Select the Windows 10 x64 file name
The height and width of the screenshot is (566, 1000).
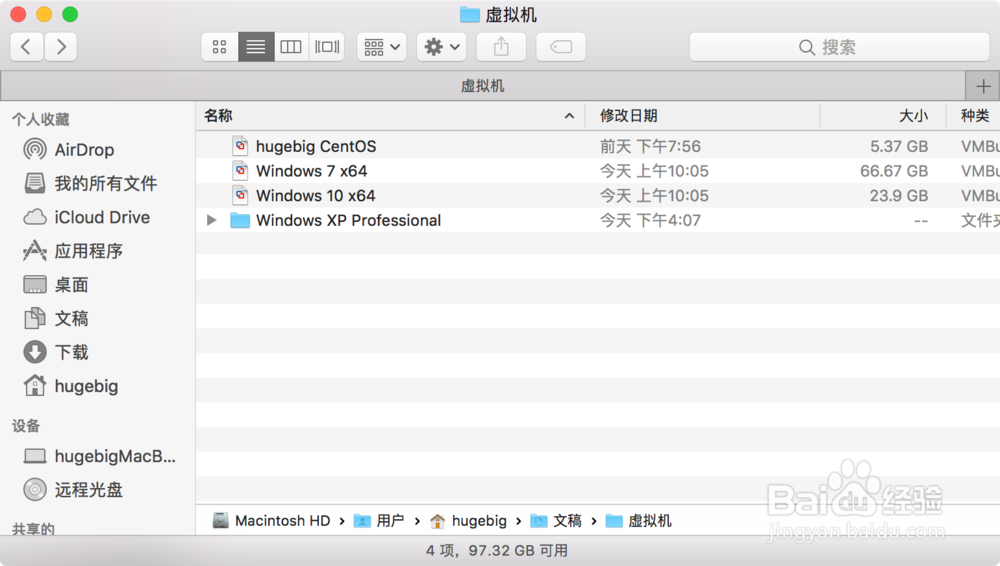[x=316, y=195]
